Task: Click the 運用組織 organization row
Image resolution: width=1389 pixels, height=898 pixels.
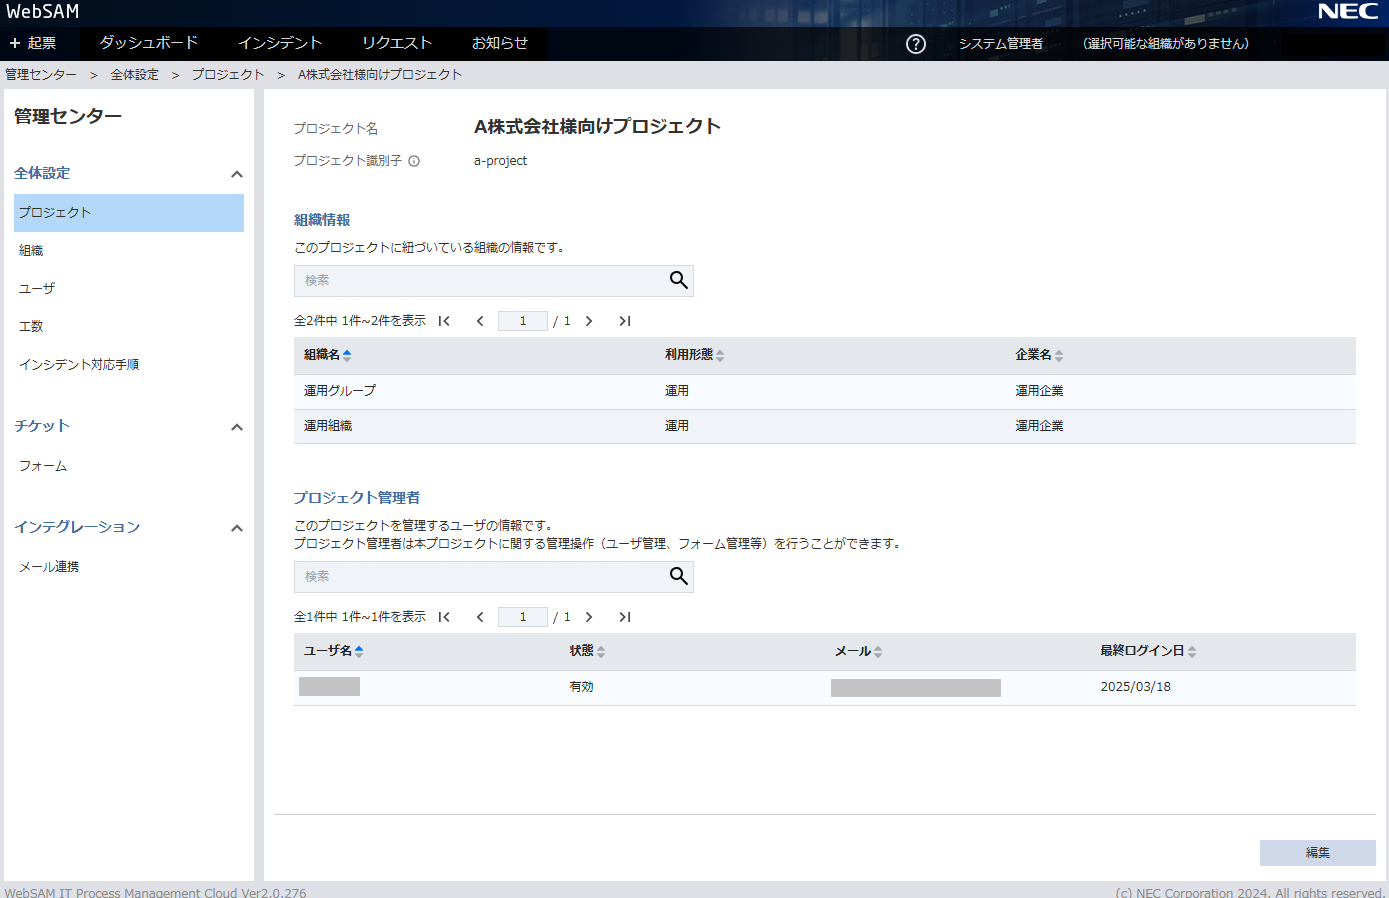Action: (825, 426)
